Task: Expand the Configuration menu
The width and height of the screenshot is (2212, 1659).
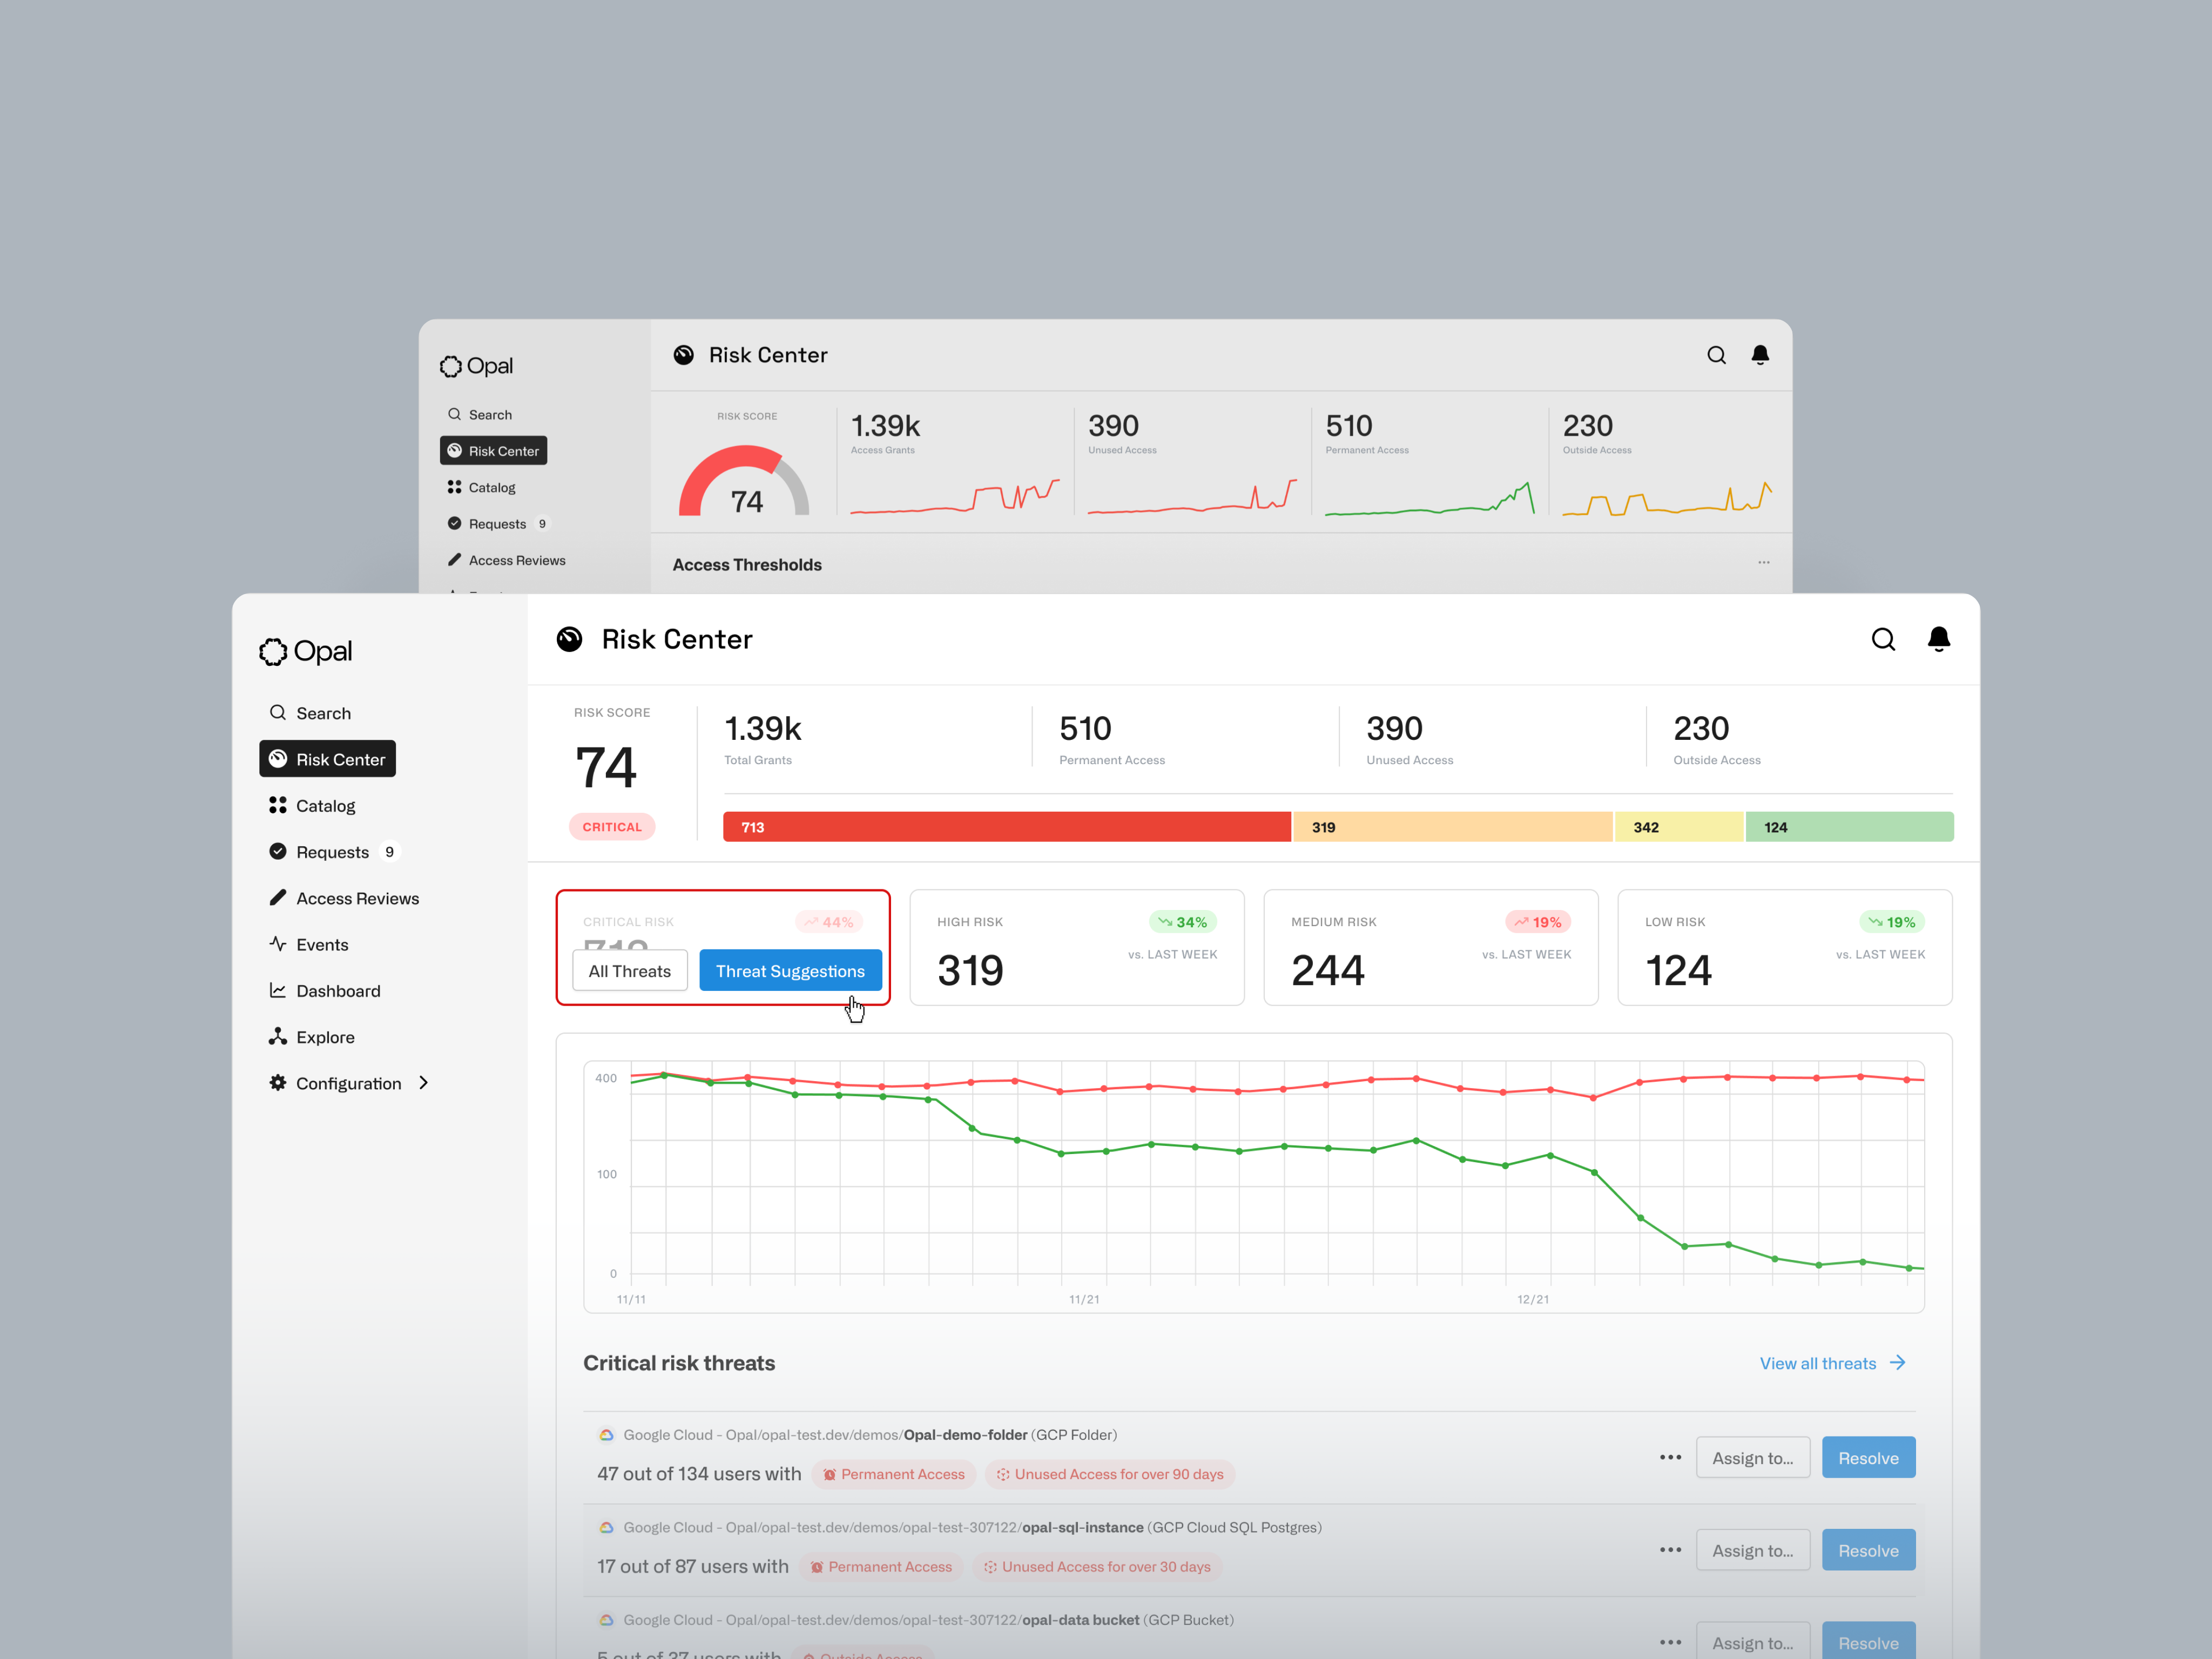Action: 348,1083
